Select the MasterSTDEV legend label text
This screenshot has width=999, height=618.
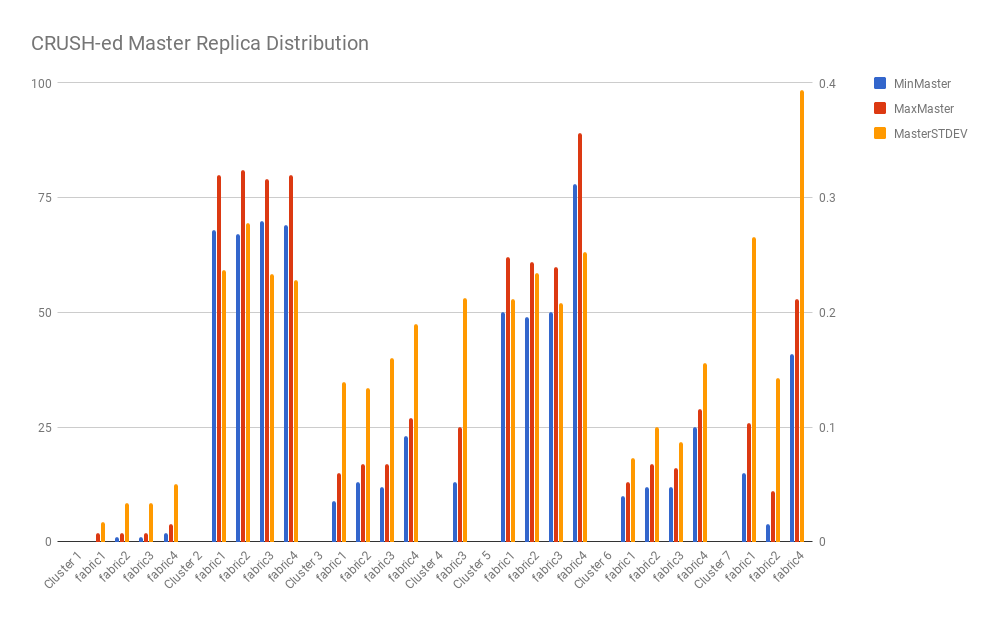pos(930,133)
